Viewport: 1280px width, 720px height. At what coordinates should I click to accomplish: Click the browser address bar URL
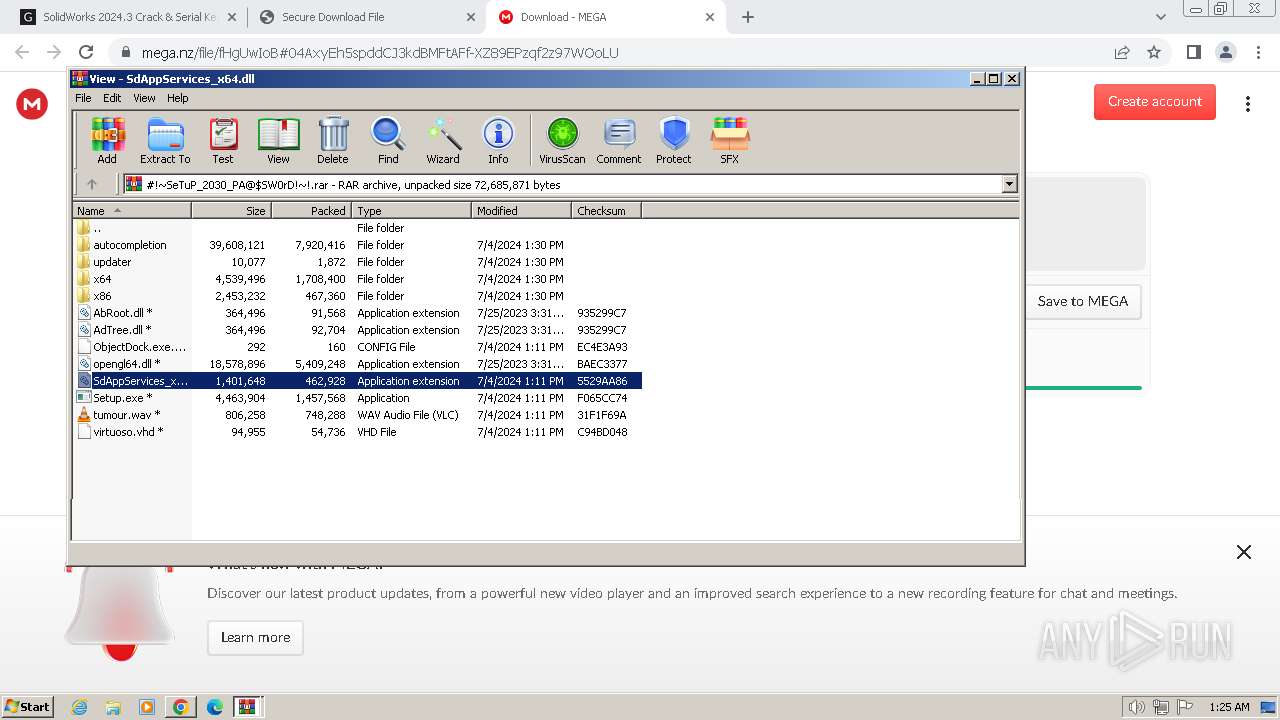[x=380, y=52]
